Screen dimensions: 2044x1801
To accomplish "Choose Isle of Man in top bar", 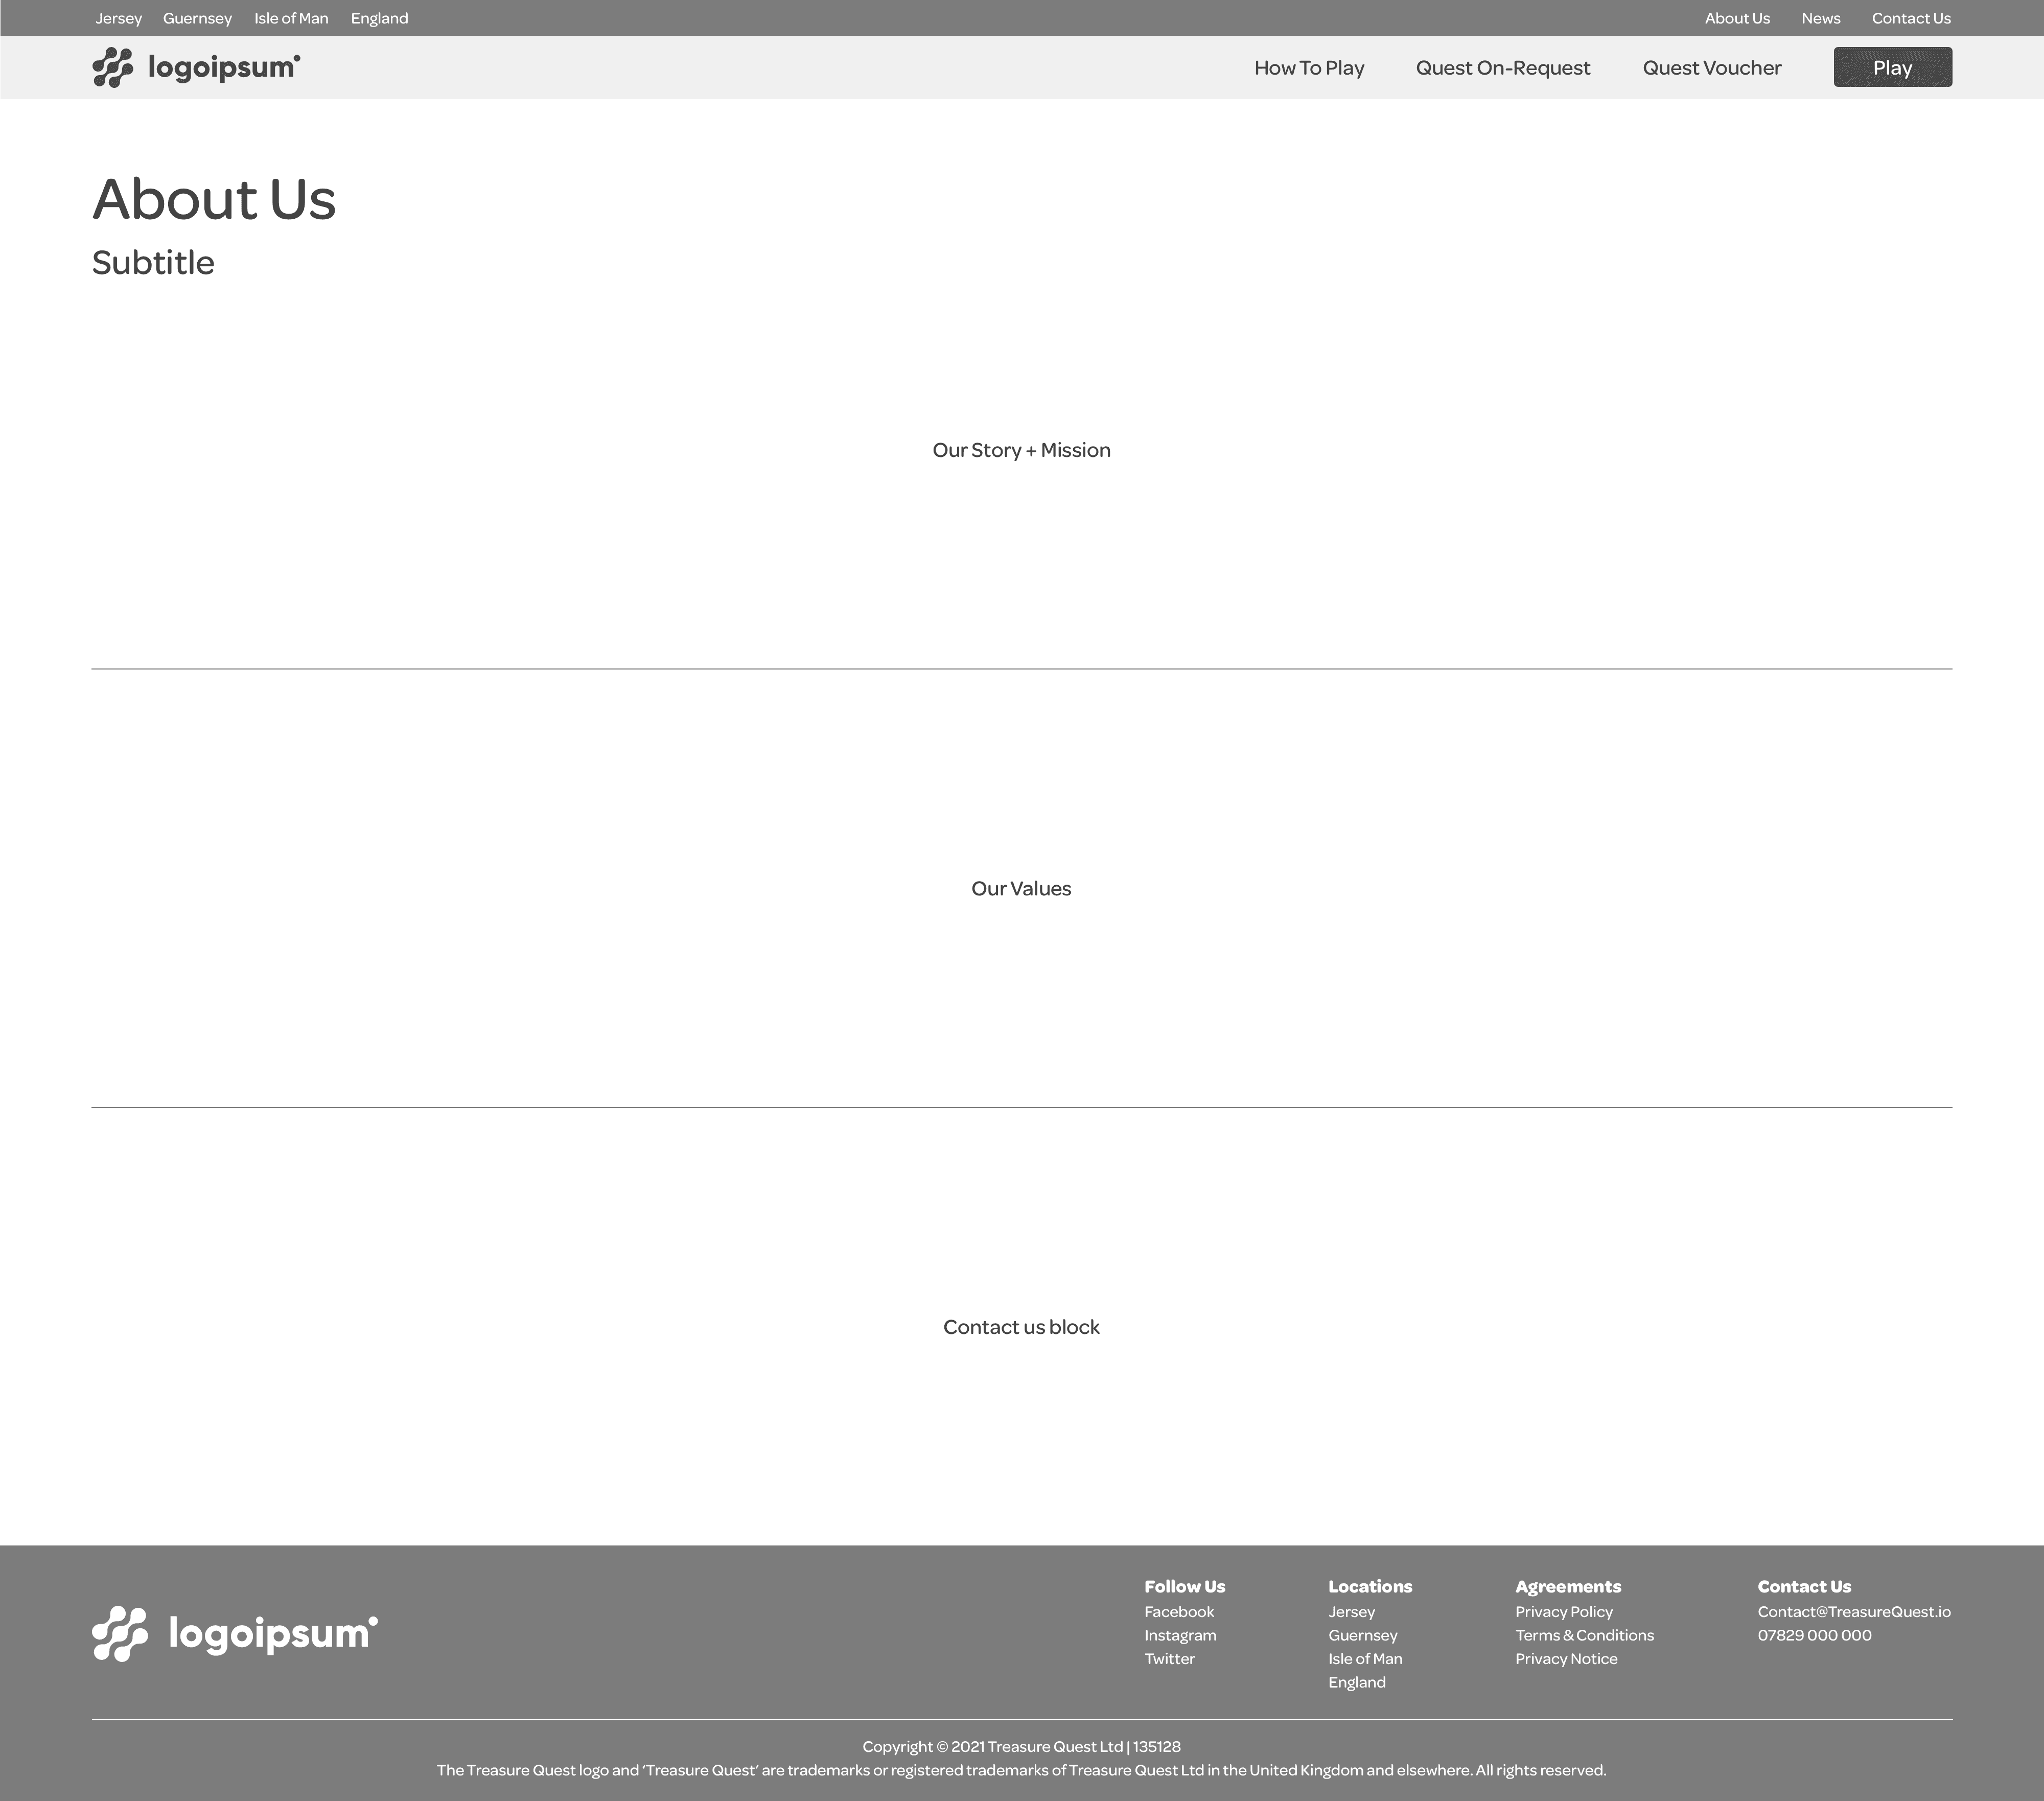I will 291,18.
